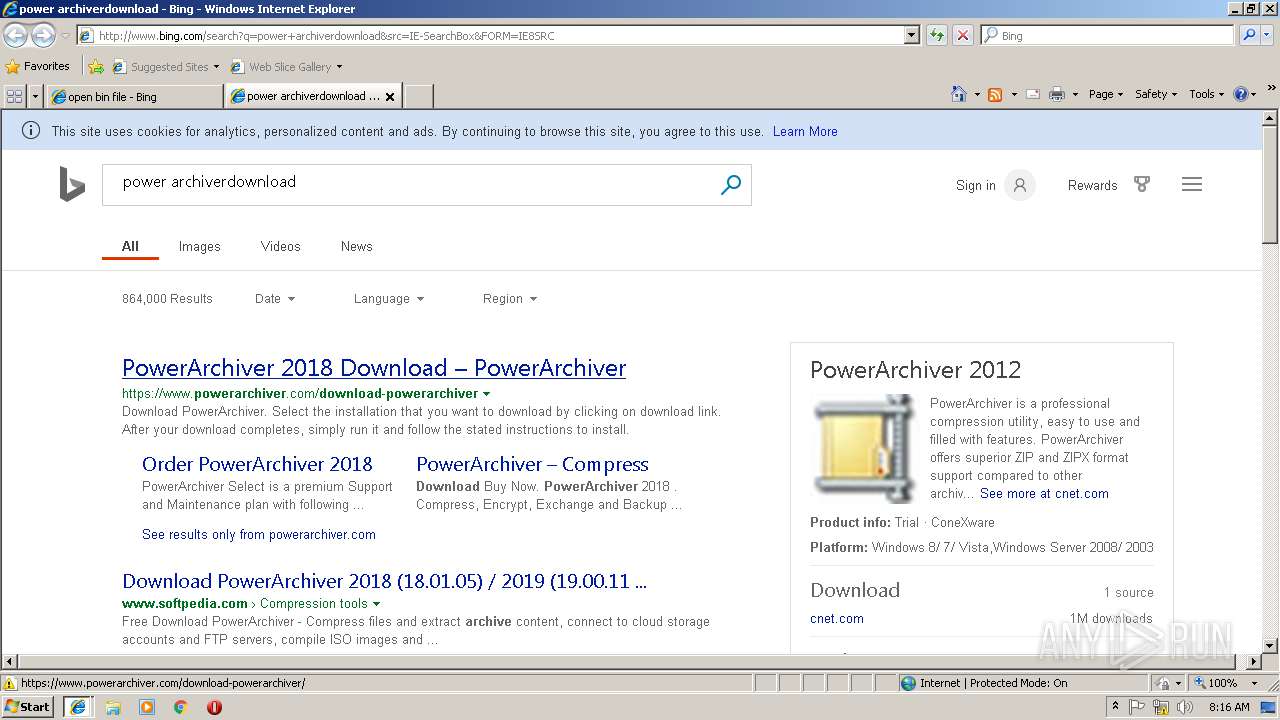
Task: Show hidden tray icons arrow
Action: coord(1115,707)
